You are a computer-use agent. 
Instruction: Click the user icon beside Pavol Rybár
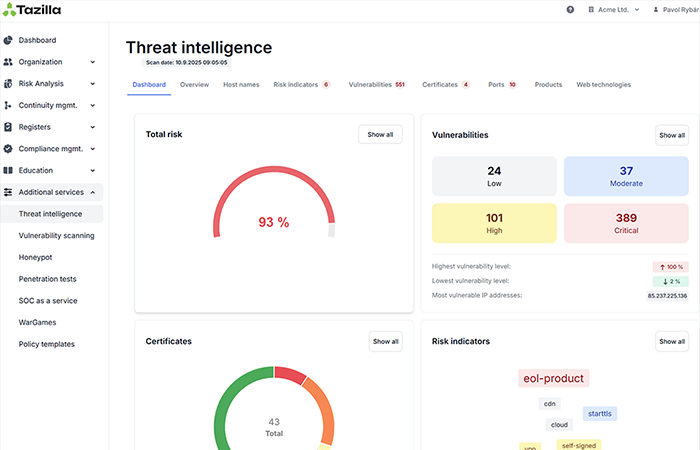click(656, 9)
